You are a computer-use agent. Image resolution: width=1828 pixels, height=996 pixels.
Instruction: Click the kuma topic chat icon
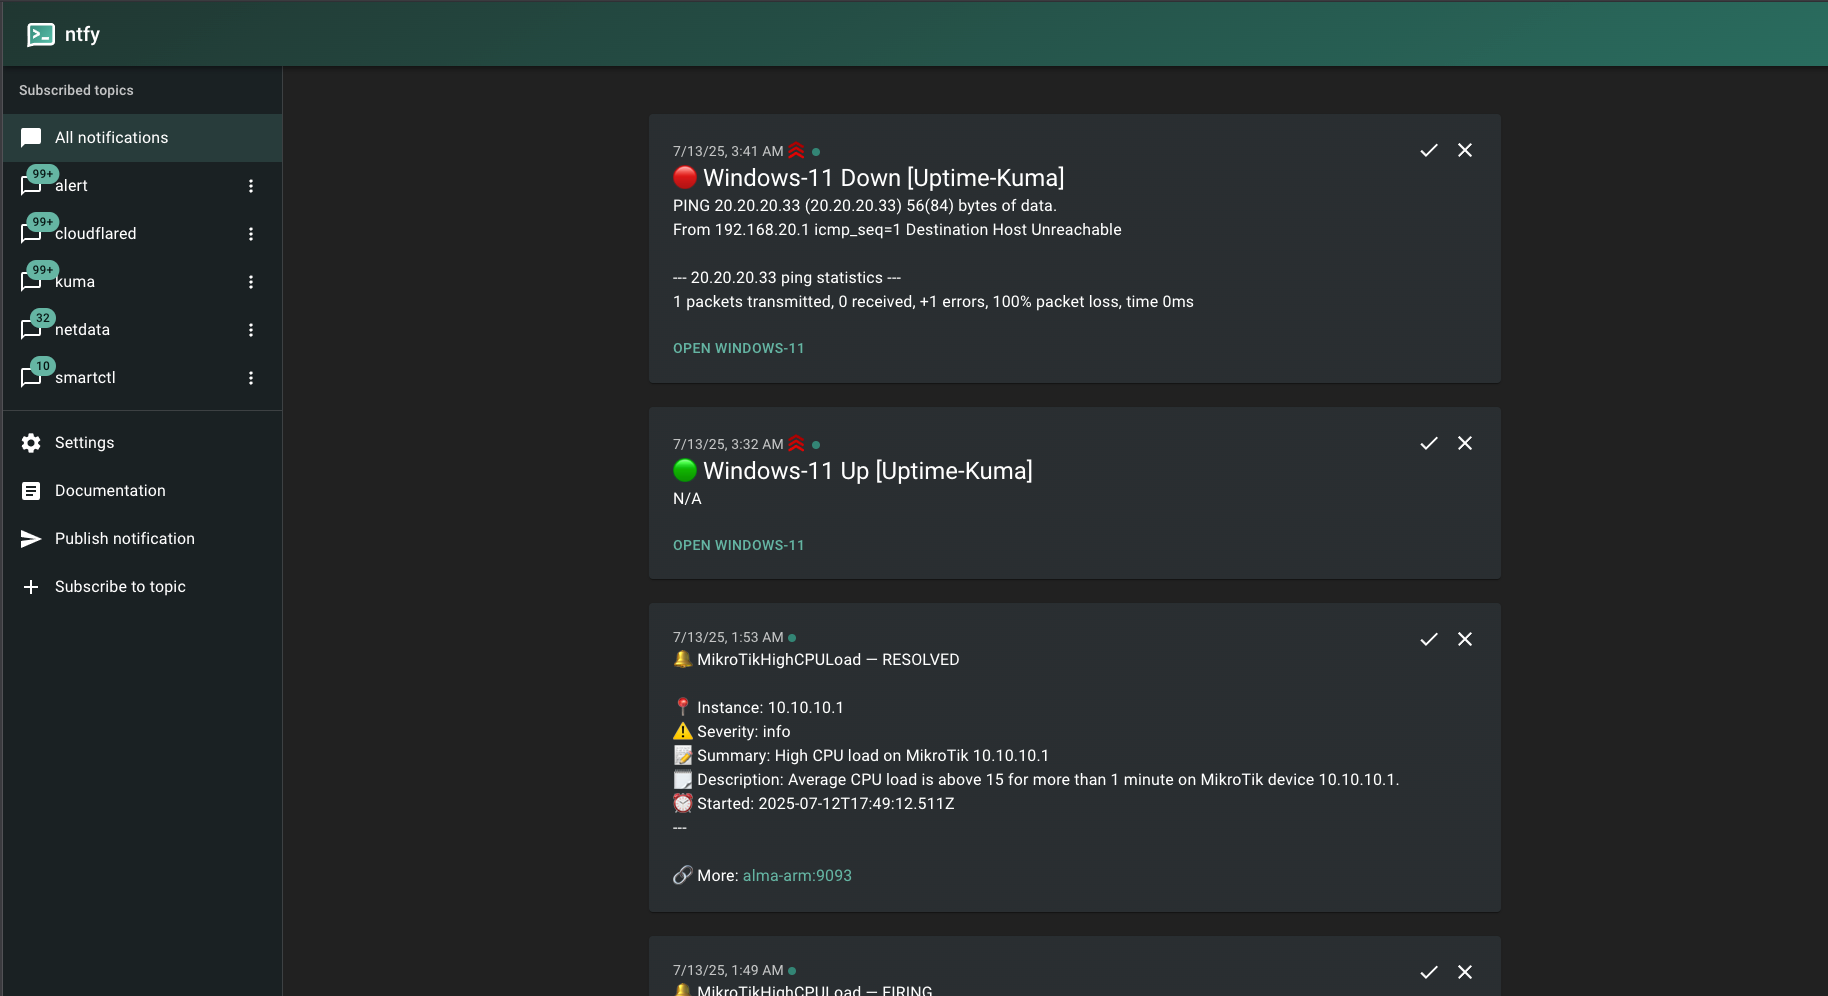point(31,282)
